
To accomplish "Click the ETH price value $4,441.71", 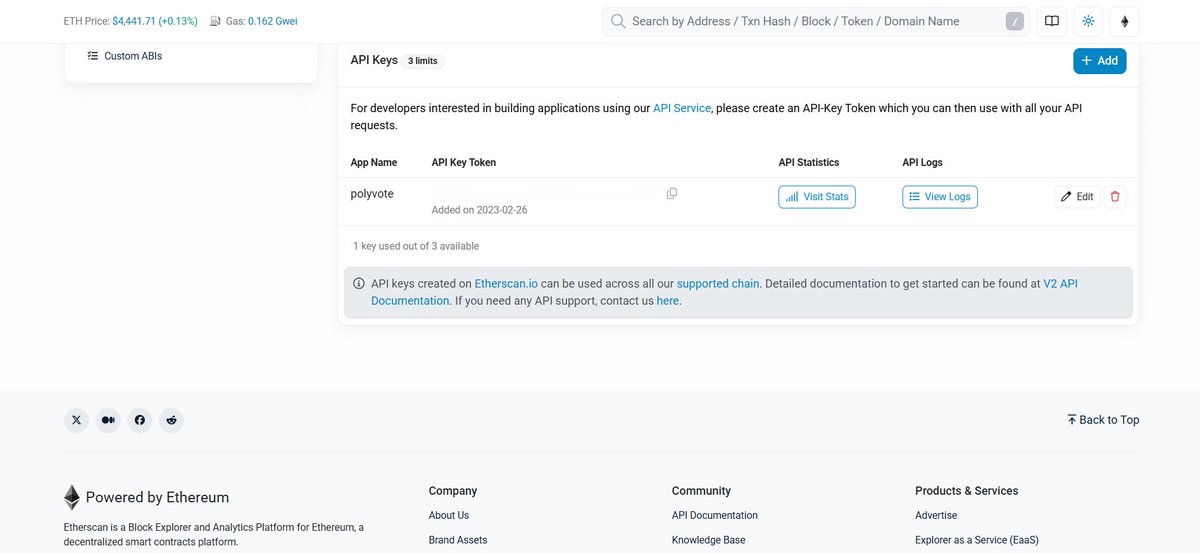I will pyautogui.click(x=133, y=21).
